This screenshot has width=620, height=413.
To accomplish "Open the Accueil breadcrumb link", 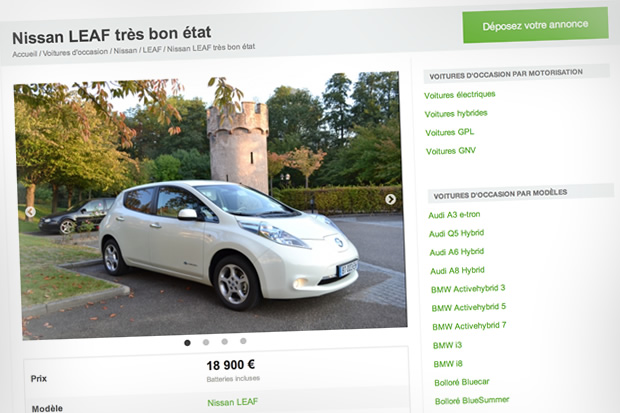I will coord(25,54).
